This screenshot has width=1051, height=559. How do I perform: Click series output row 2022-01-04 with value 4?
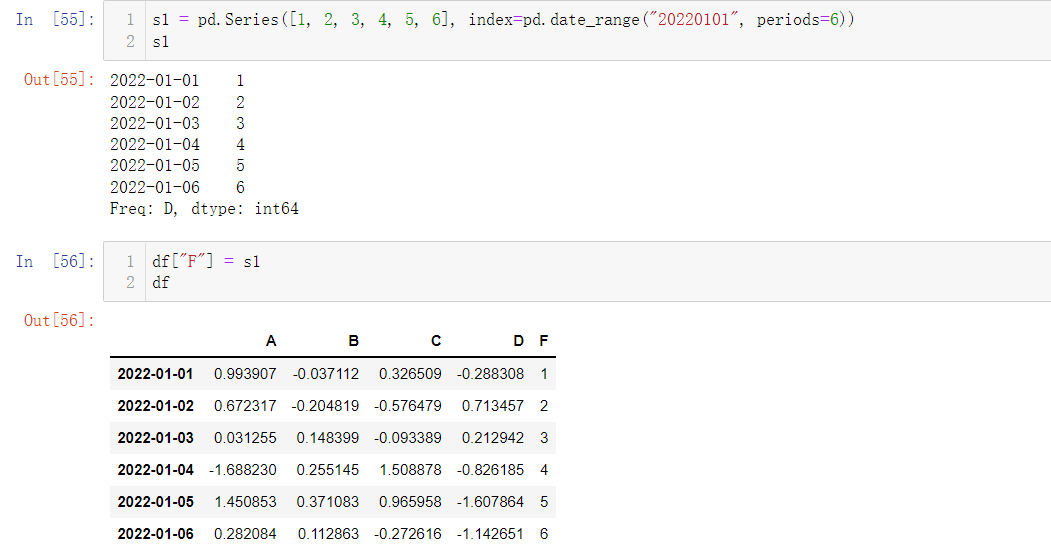click(177, 144)
